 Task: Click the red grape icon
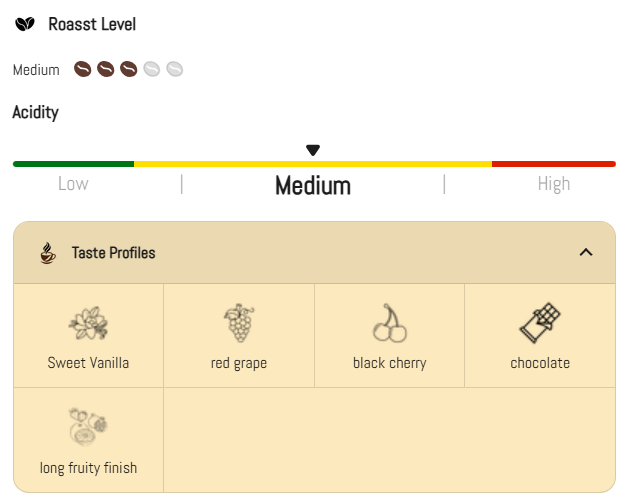coord(238,323)
